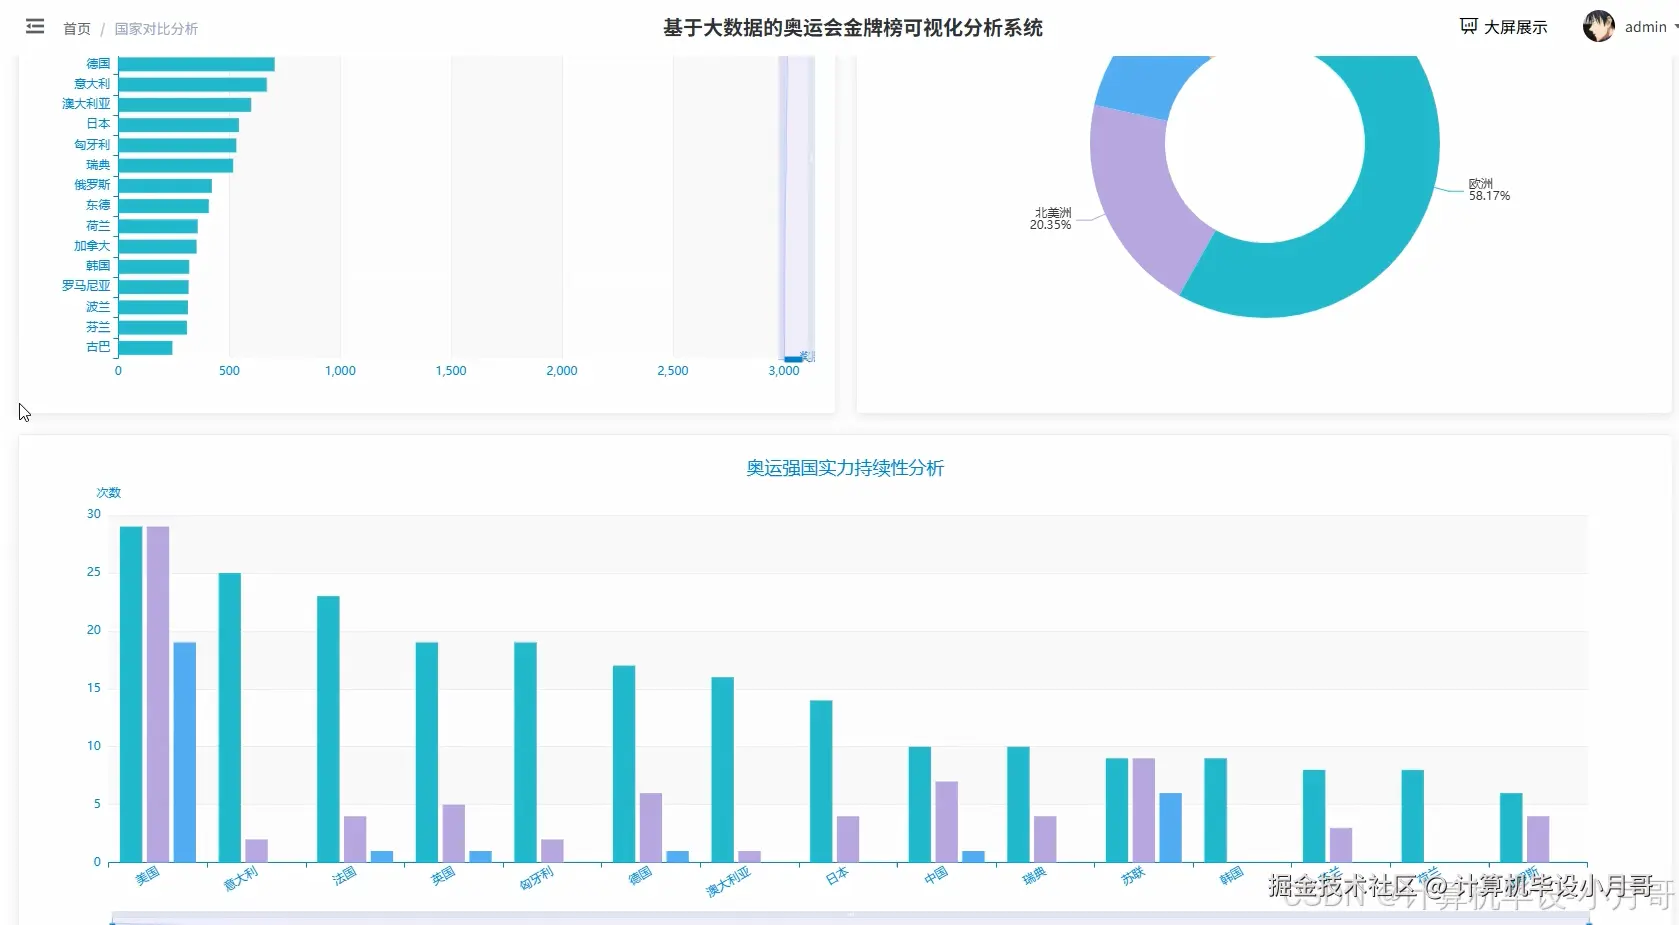Image resolution: width=1679 pixels, height=925 pixels.
Task: Click the 美国 x-axis label in the persistence chart
Action: [x=147, y=876]
